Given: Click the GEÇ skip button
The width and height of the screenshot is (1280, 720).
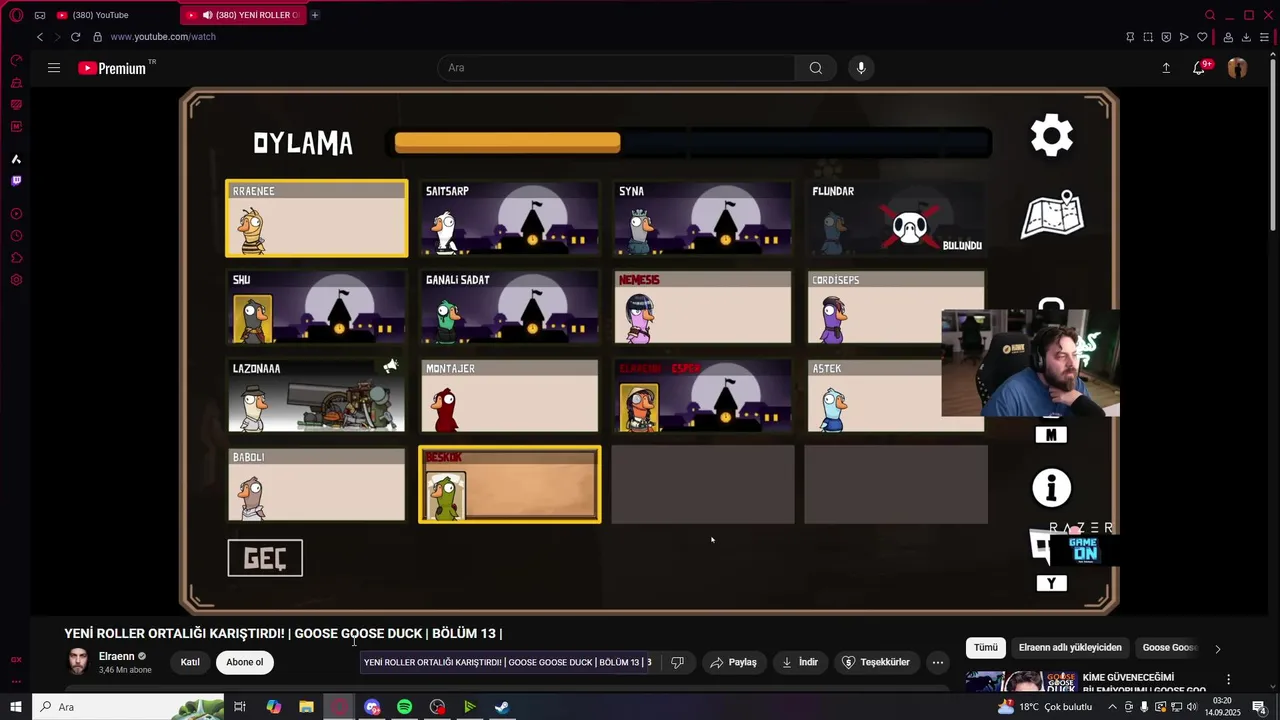Looking at the screenshot, I should pos(265,558).
